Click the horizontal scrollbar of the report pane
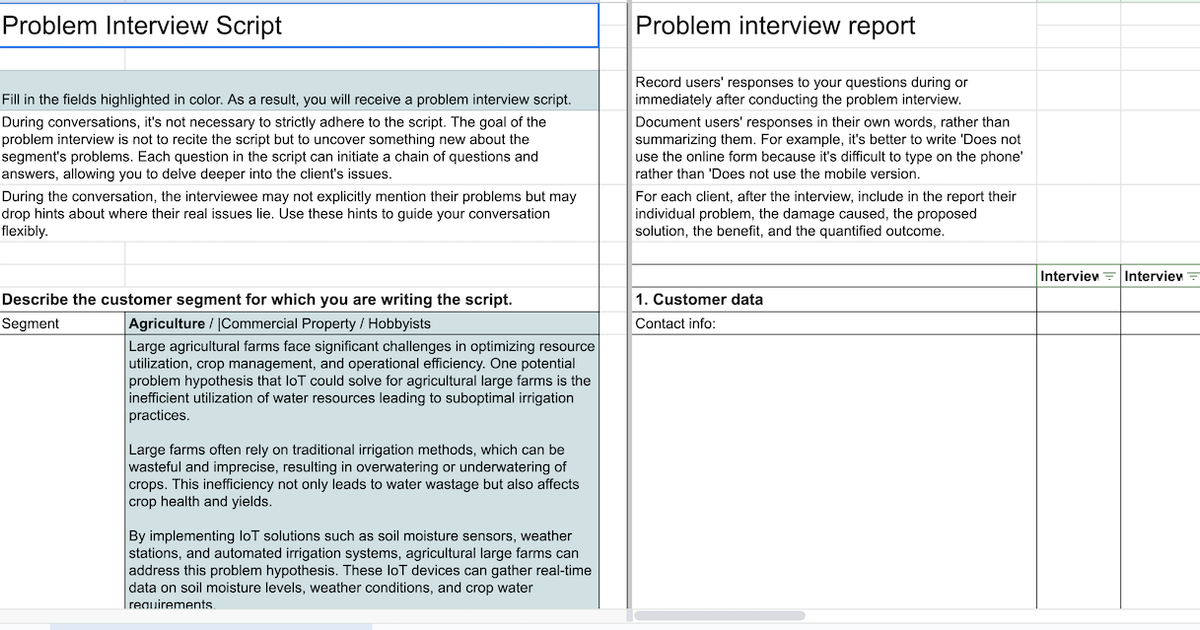This screenshot has height=630, width=1200. [x=720, y=614]
